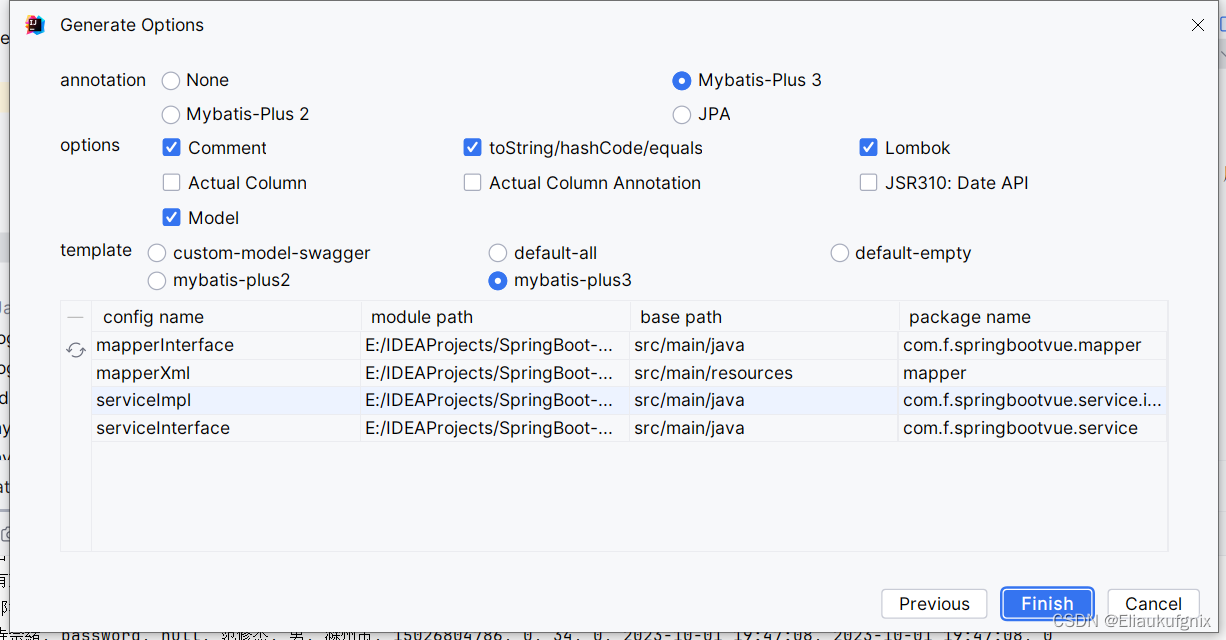Viewport: 1226px width, 640px height.
Task: Choose the default-empty template
Action: click(840, 253)
